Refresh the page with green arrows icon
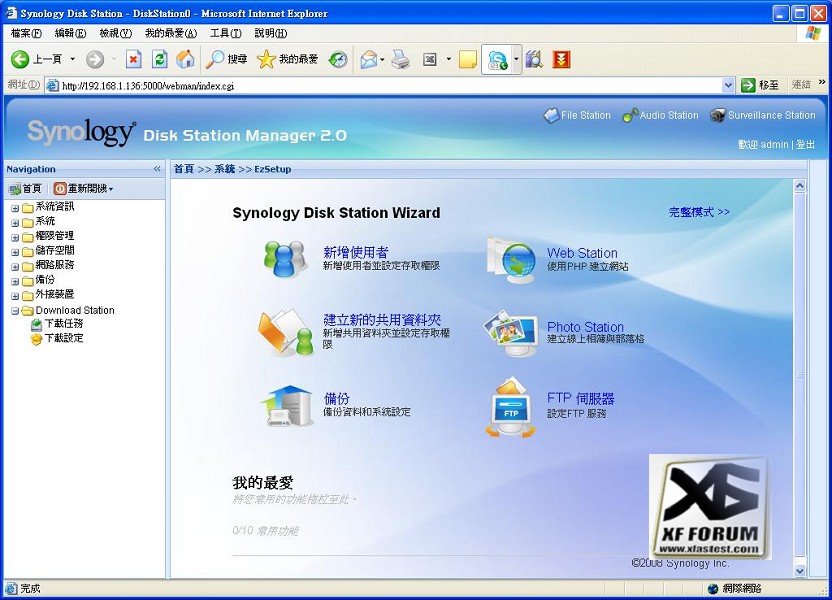832x600 pixels. click(x=159, y=59)
